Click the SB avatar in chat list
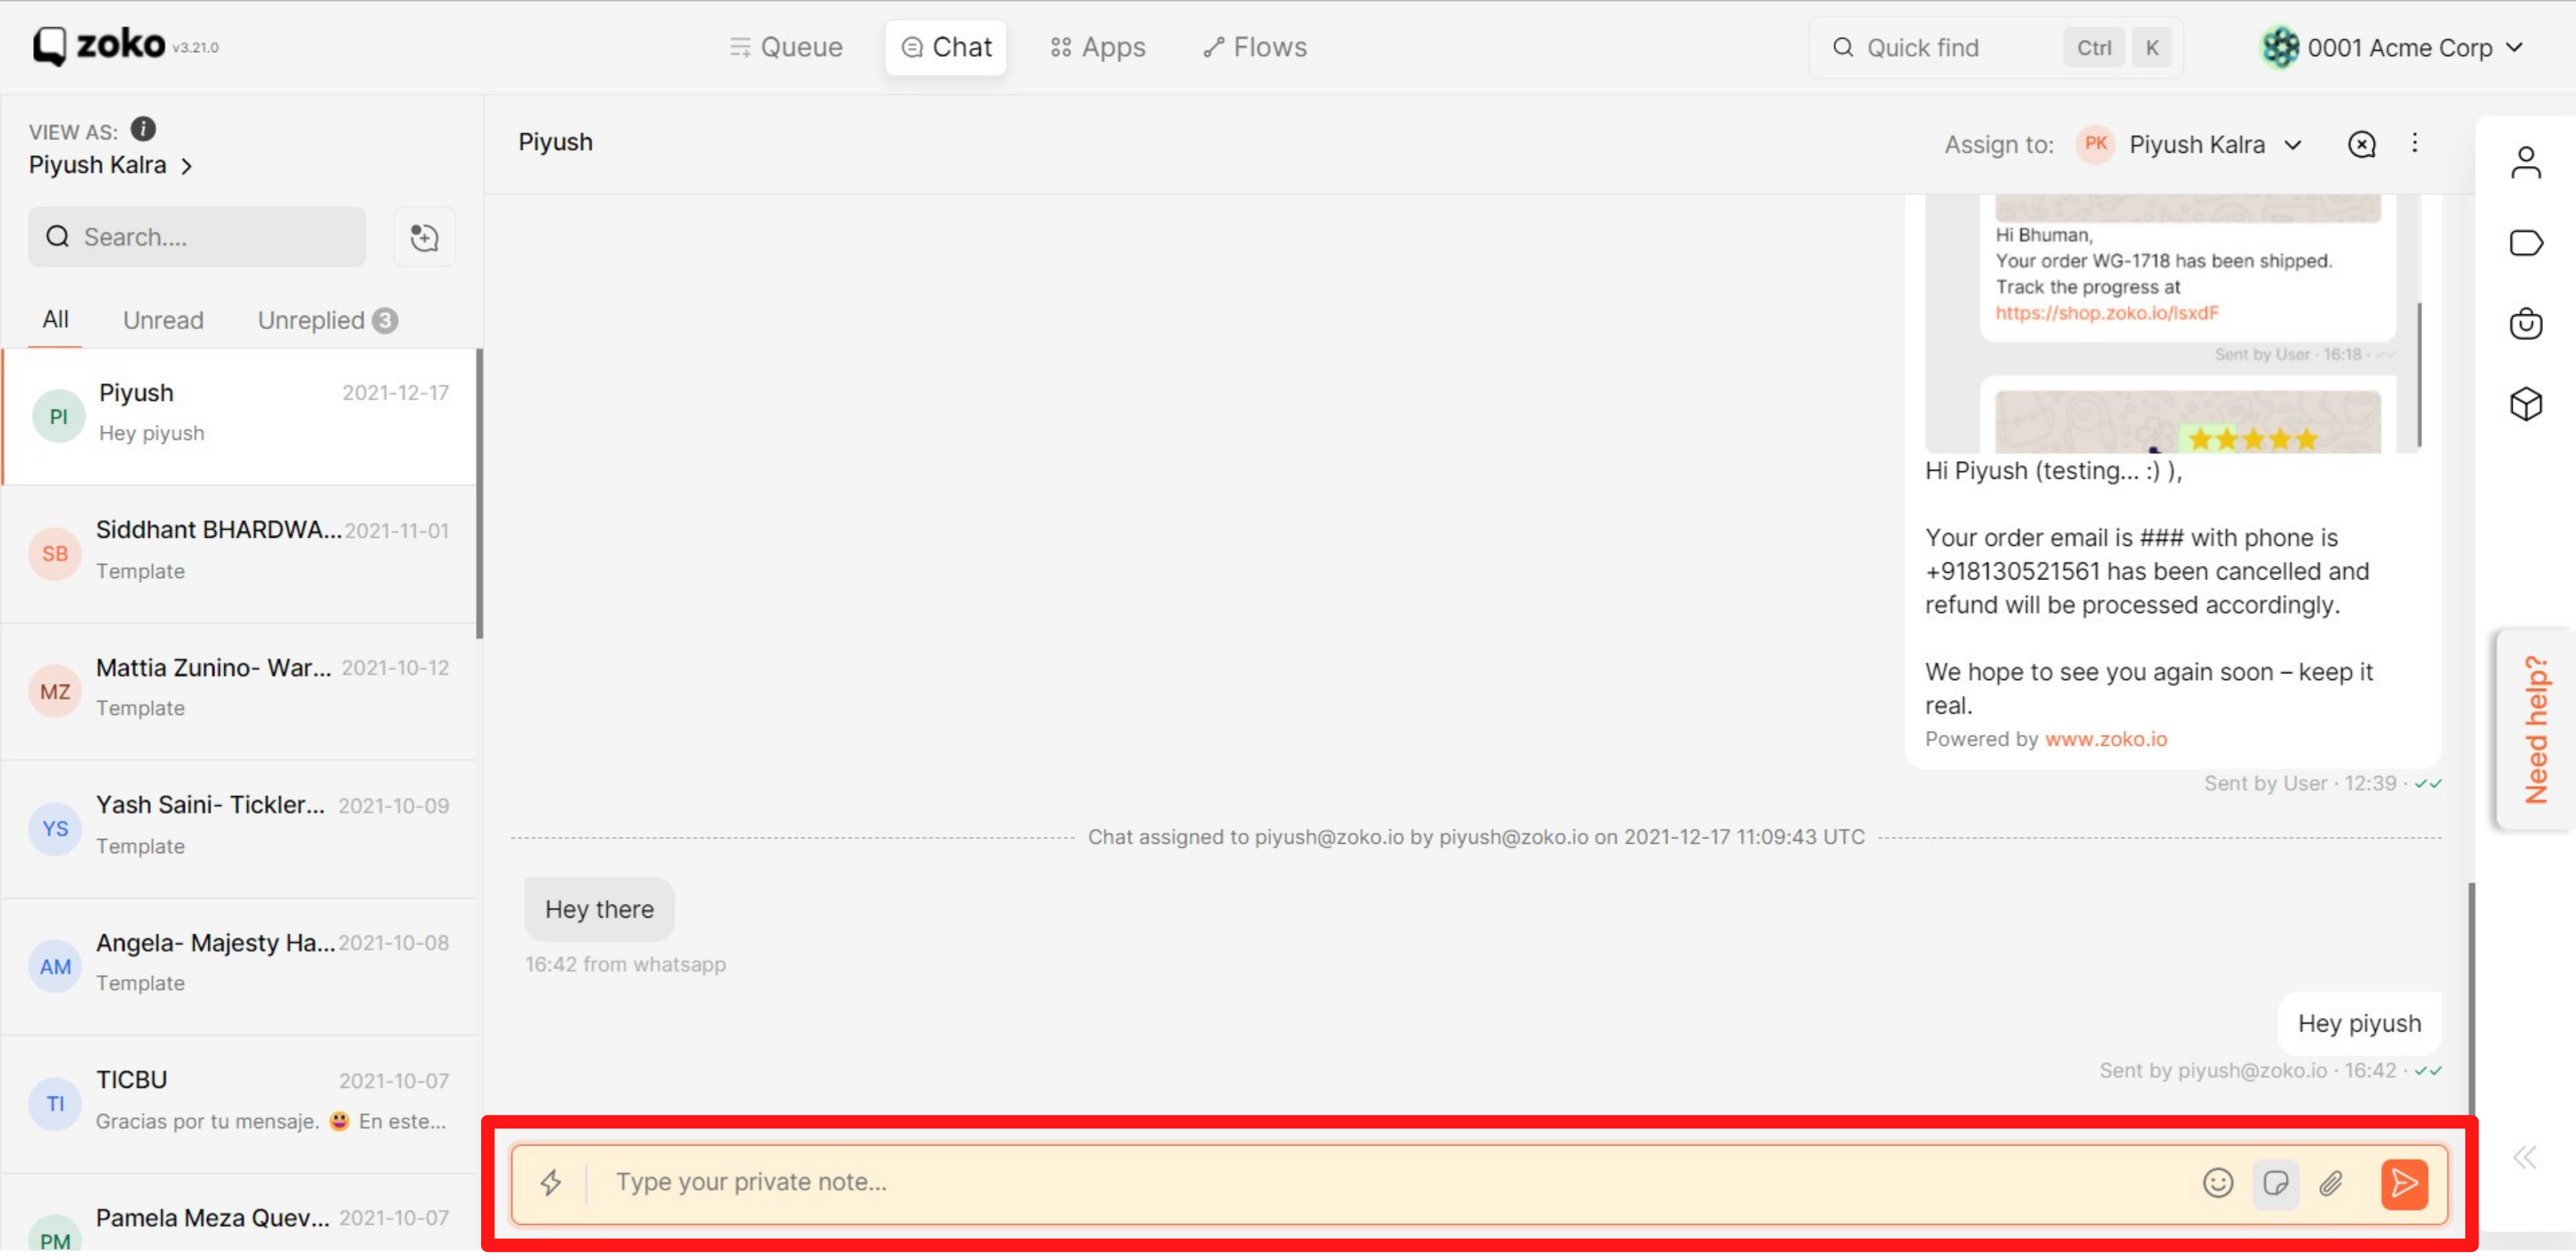This screenshot has height=1260, width=2576. 55,554
